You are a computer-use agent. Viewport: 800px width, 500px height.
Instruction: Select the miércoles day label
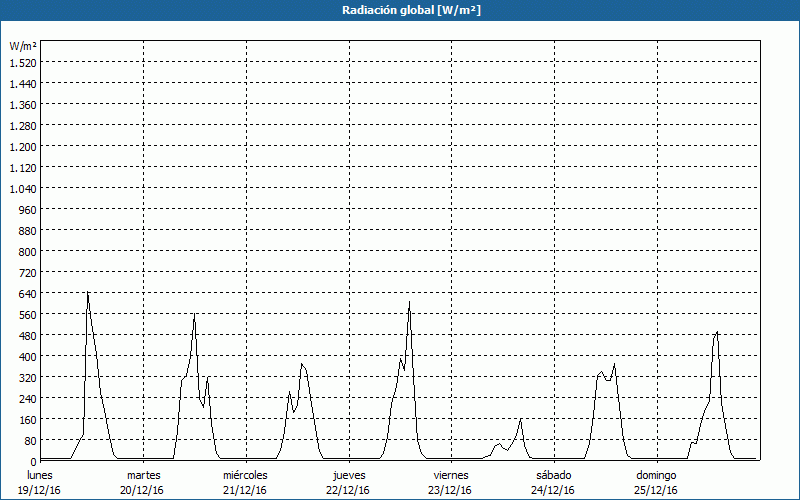(x=245, y=474)
